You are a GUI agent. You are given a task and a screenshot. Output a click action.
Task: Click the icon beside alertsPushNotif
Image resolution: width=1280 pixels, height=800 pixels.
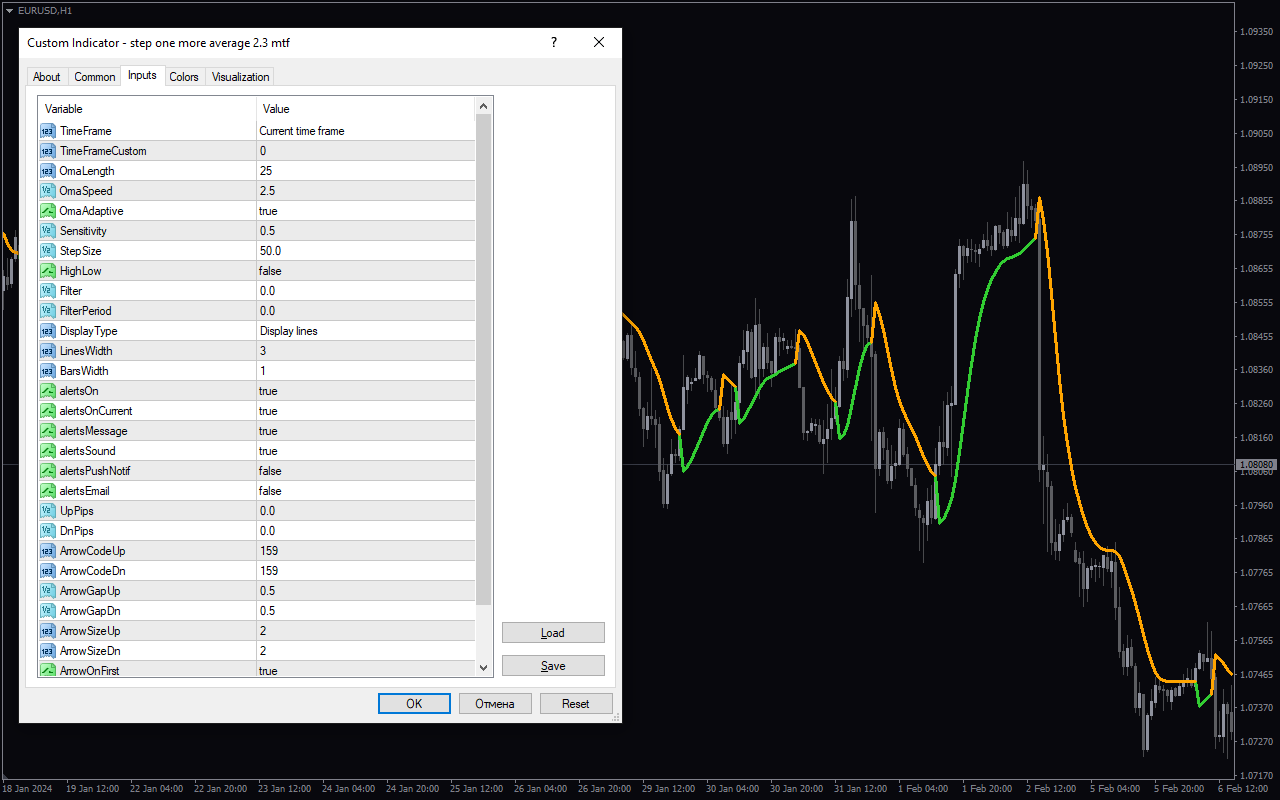tap(47, 471)
